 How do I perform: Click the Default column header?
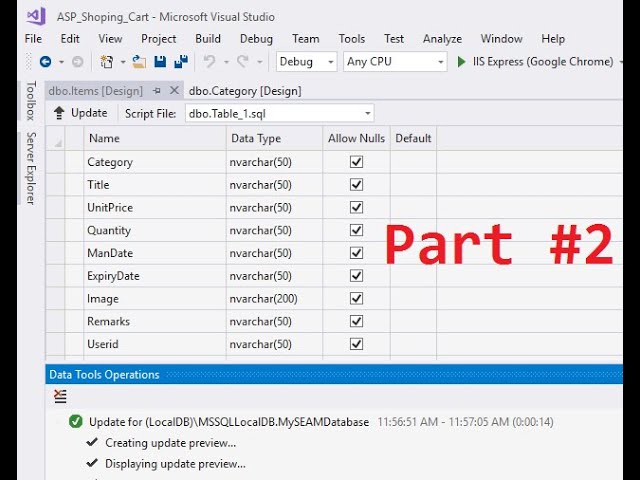413,138
